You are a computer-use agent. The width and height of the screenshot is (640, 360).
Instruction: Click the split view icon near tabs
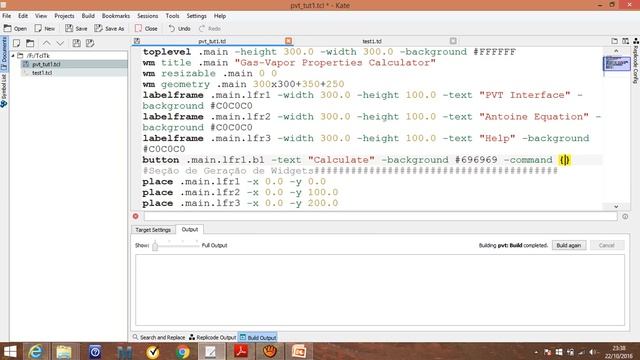click(x=625, y=41)
